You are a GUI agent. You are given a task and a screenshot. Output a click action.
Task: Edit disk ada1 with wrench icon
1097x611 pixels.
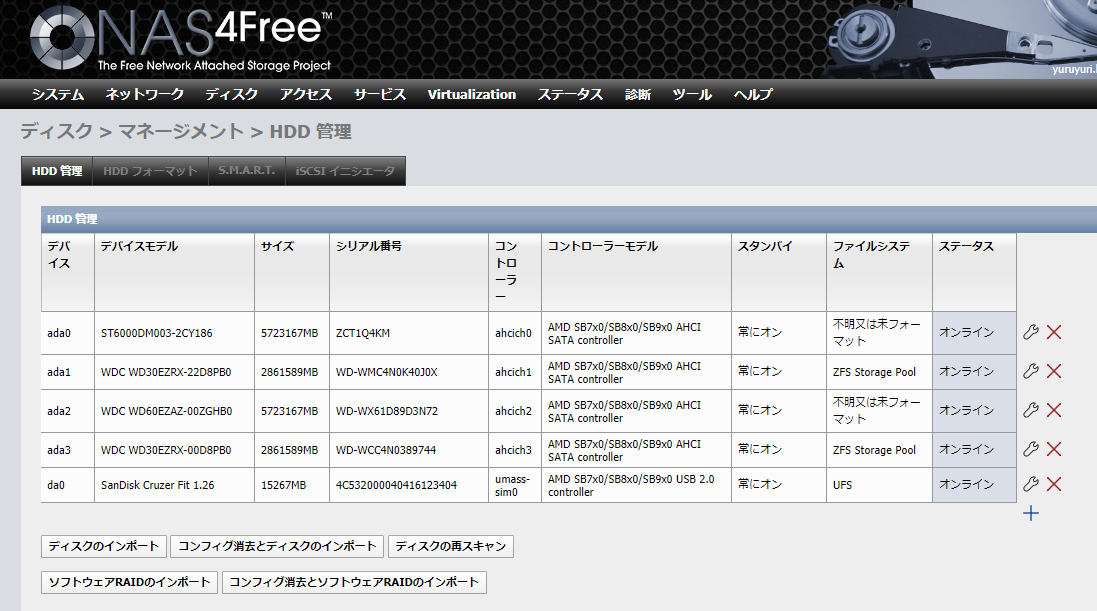1031,372
